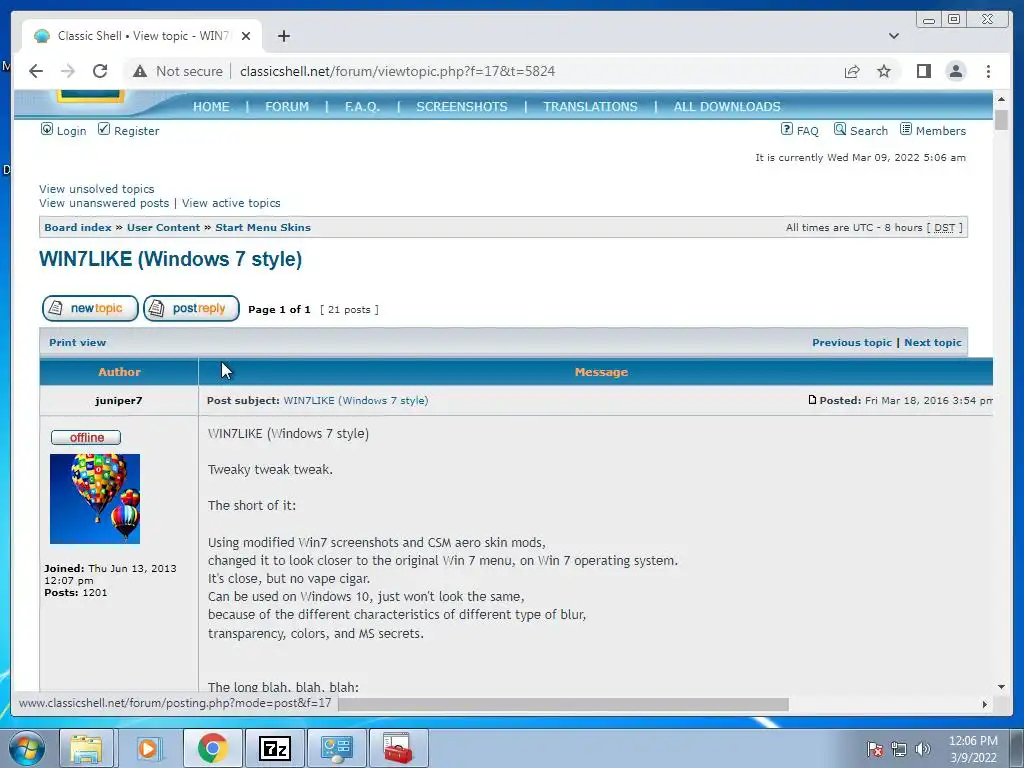Screen dimensions: 1024x768
Task: View active topics
Action: pos(231,203)
